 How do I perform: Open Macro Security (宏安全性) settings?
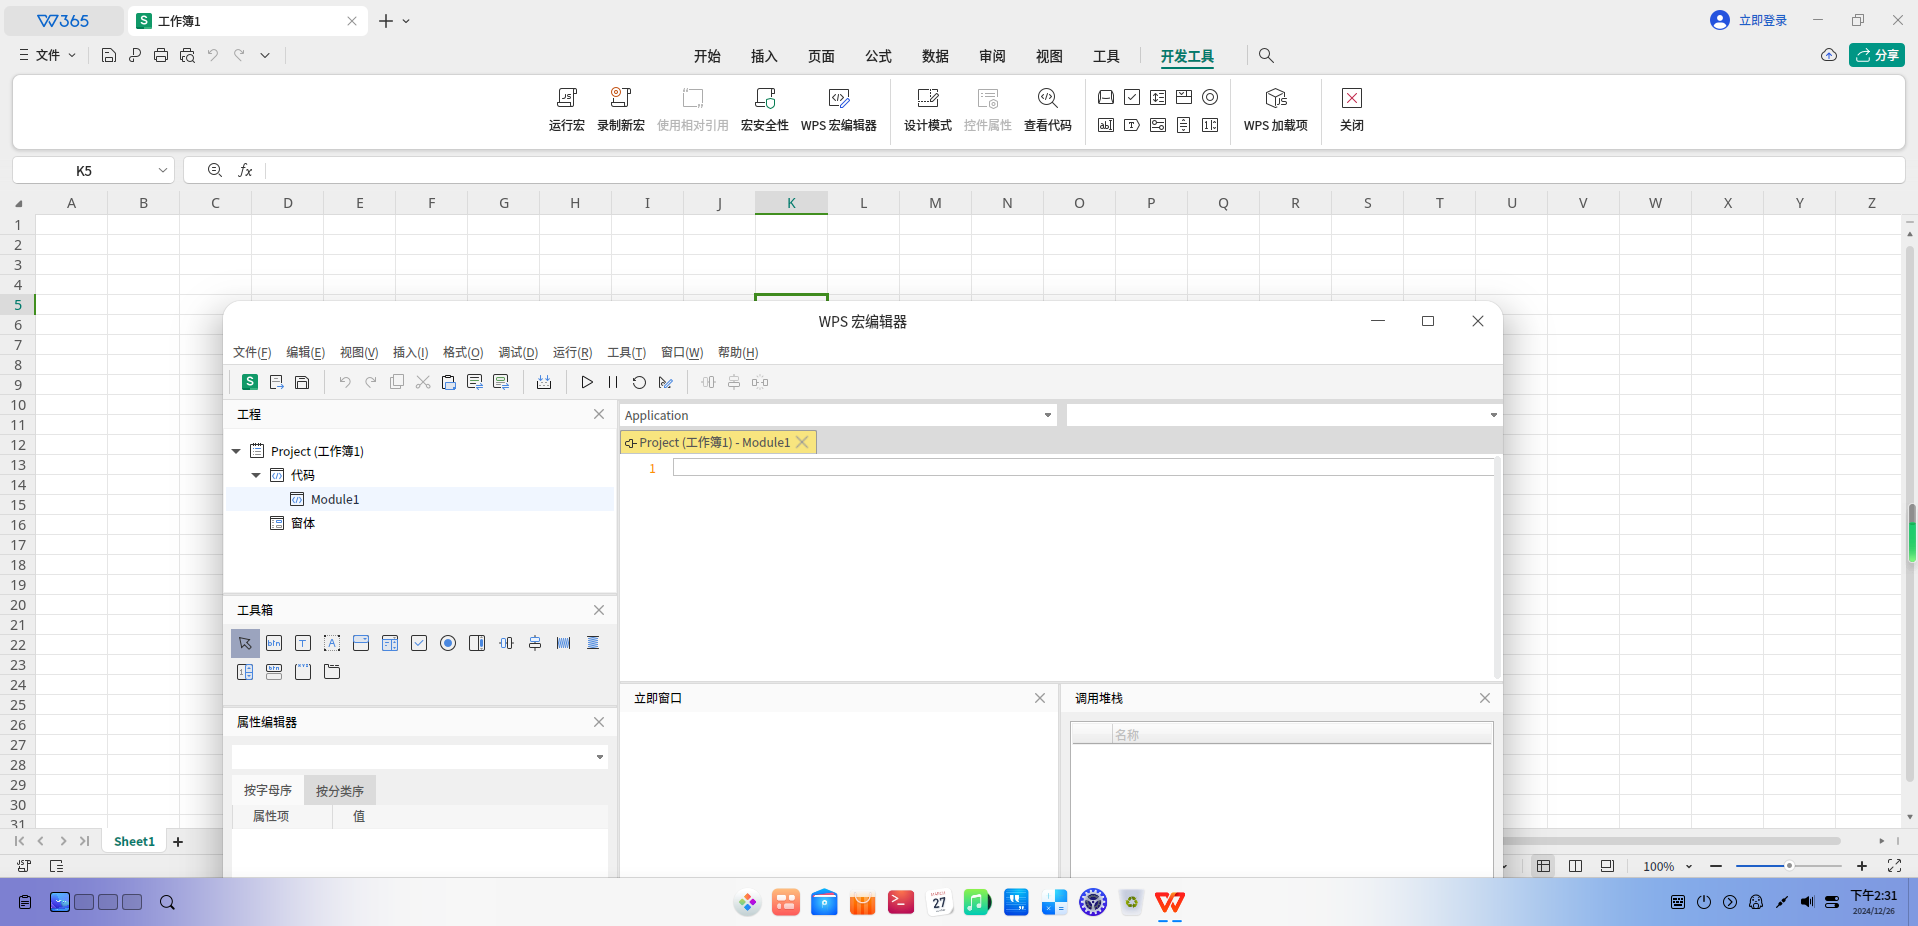[x=765, y=109]
